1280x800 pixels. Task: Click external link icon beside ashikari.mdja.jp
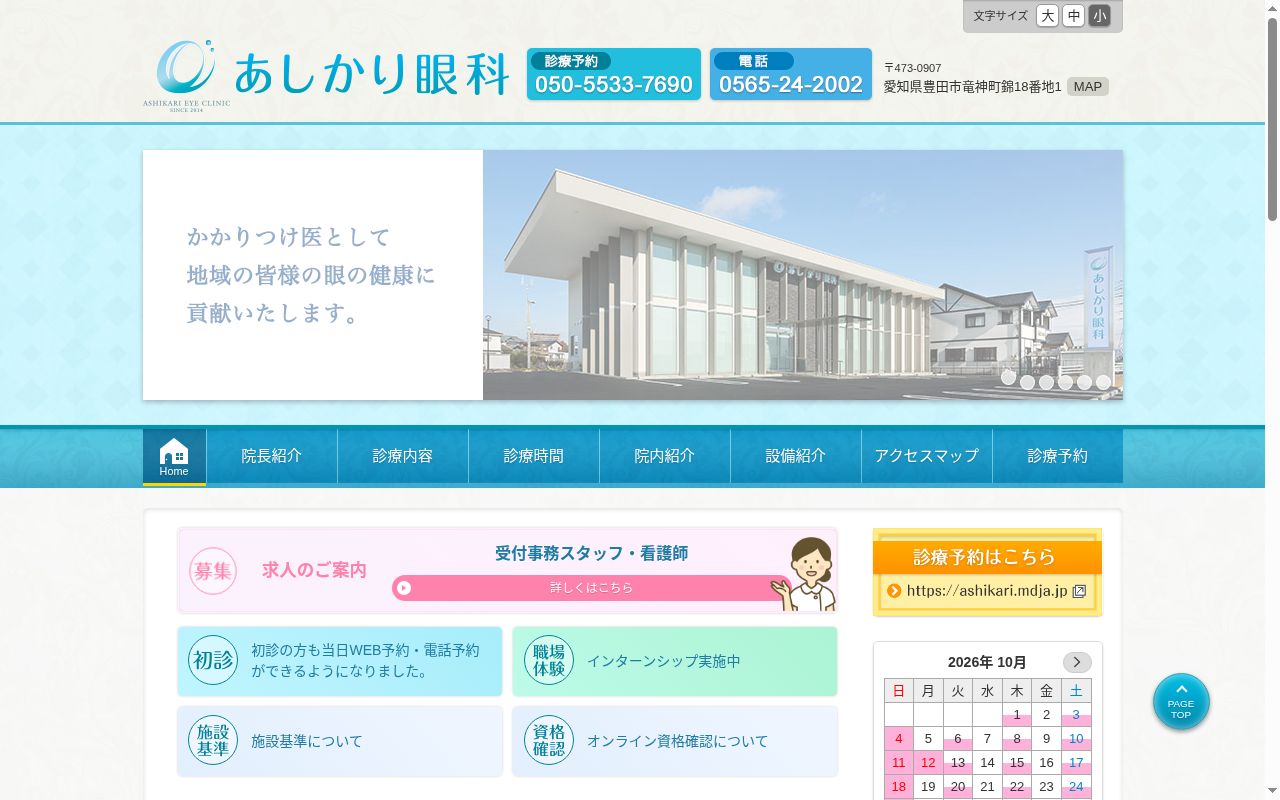[x=1080, y=591]
